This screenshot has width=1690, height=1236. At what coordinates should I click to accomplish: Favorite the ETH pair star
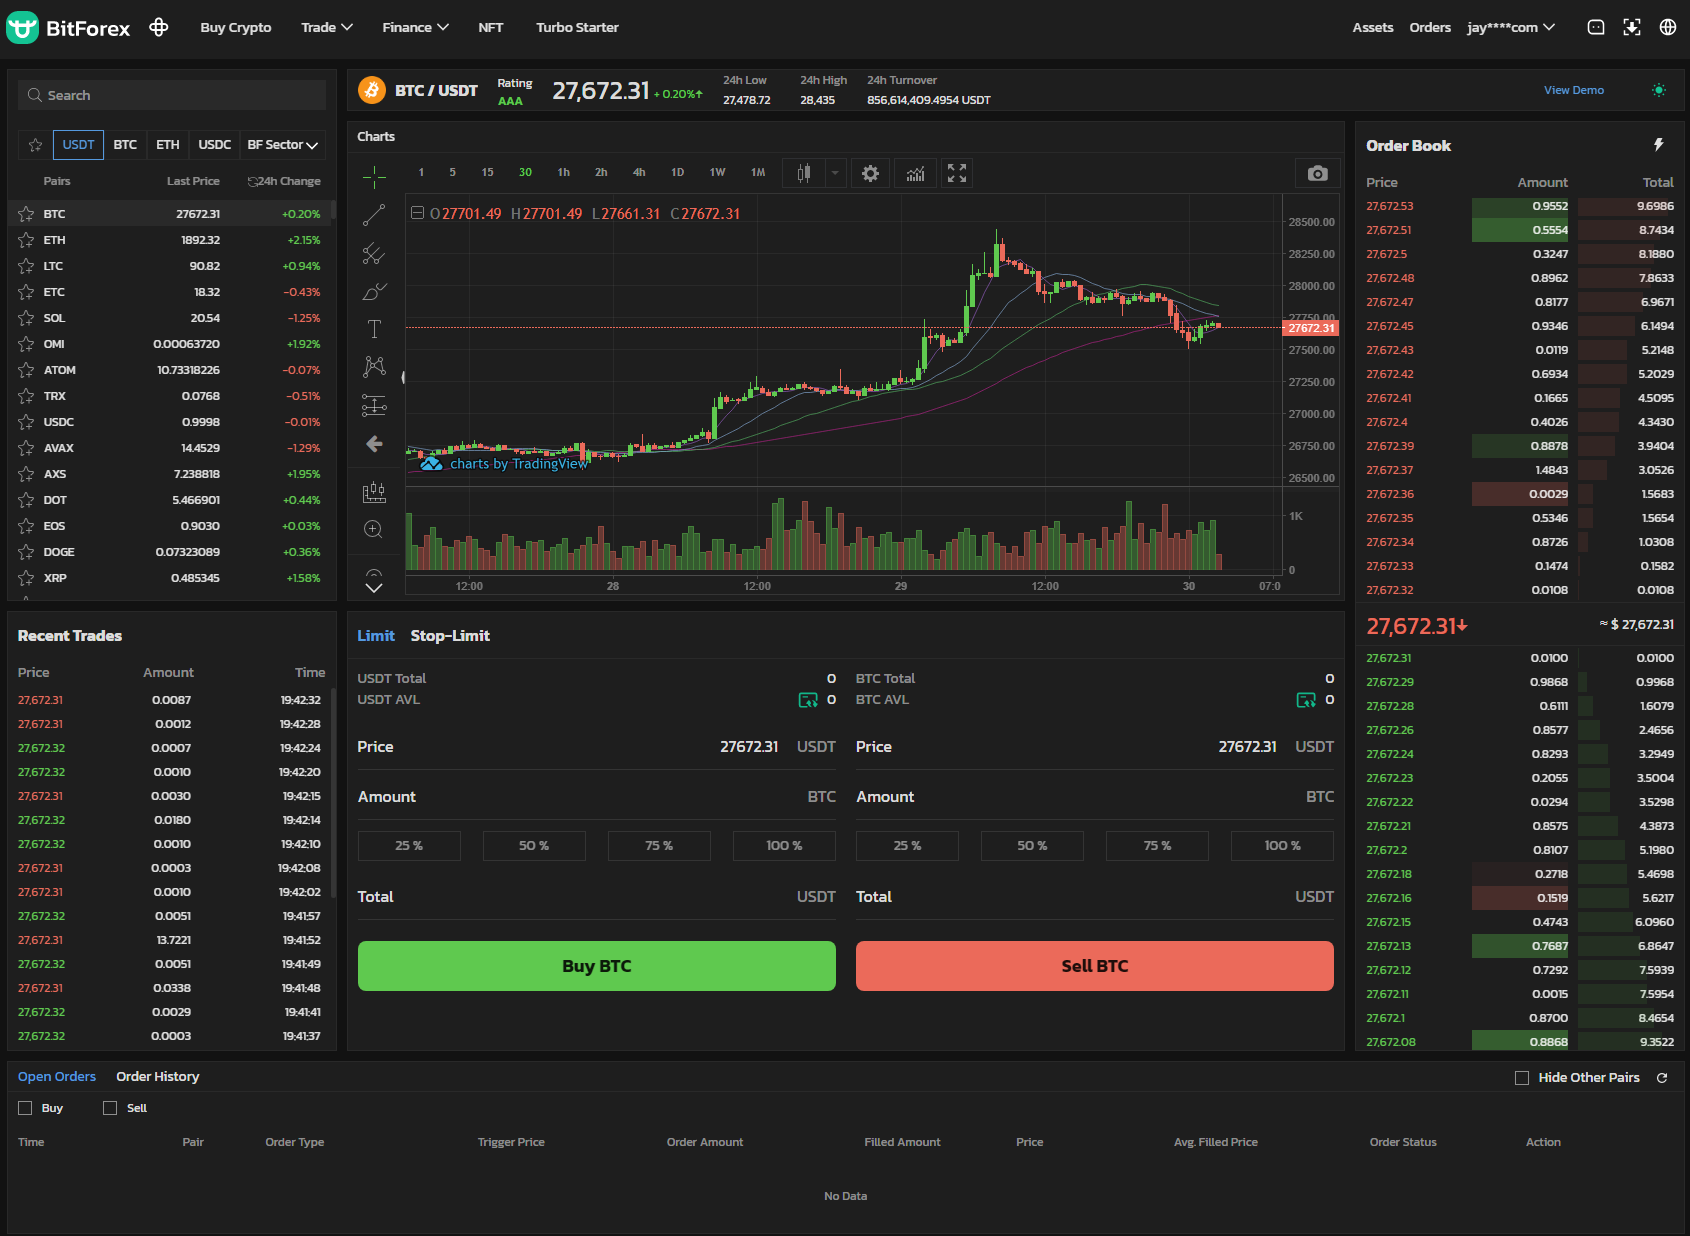(x=26, y=240)
